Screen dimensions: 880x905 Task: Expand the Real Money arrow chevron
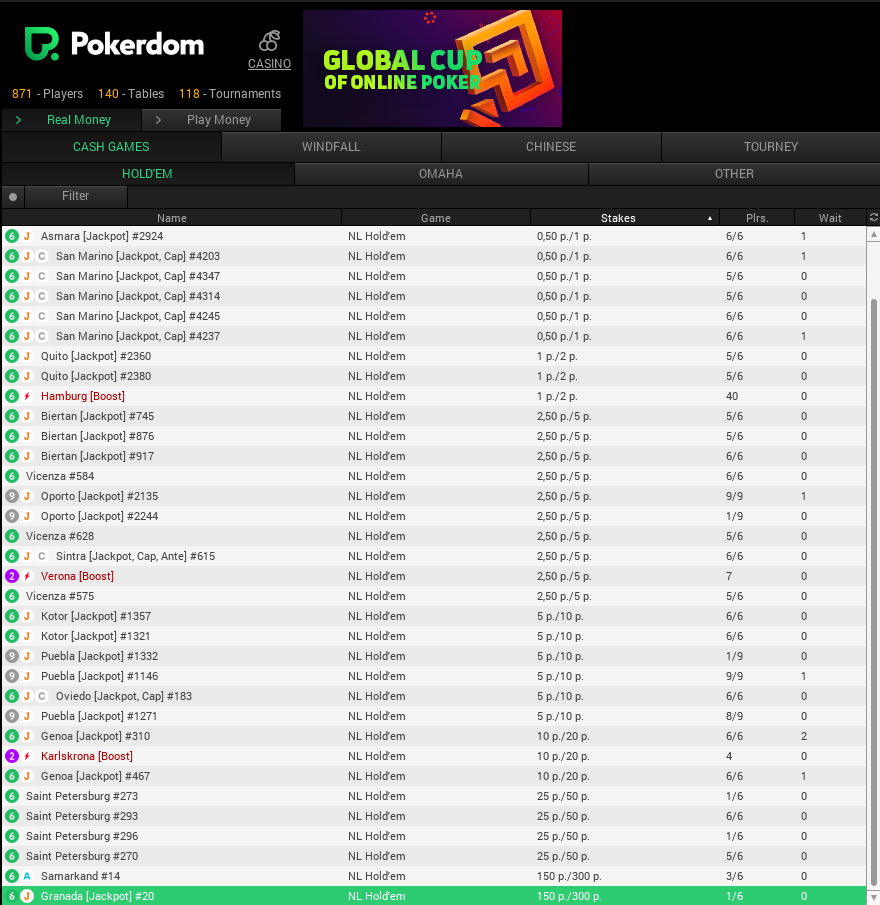18,118
